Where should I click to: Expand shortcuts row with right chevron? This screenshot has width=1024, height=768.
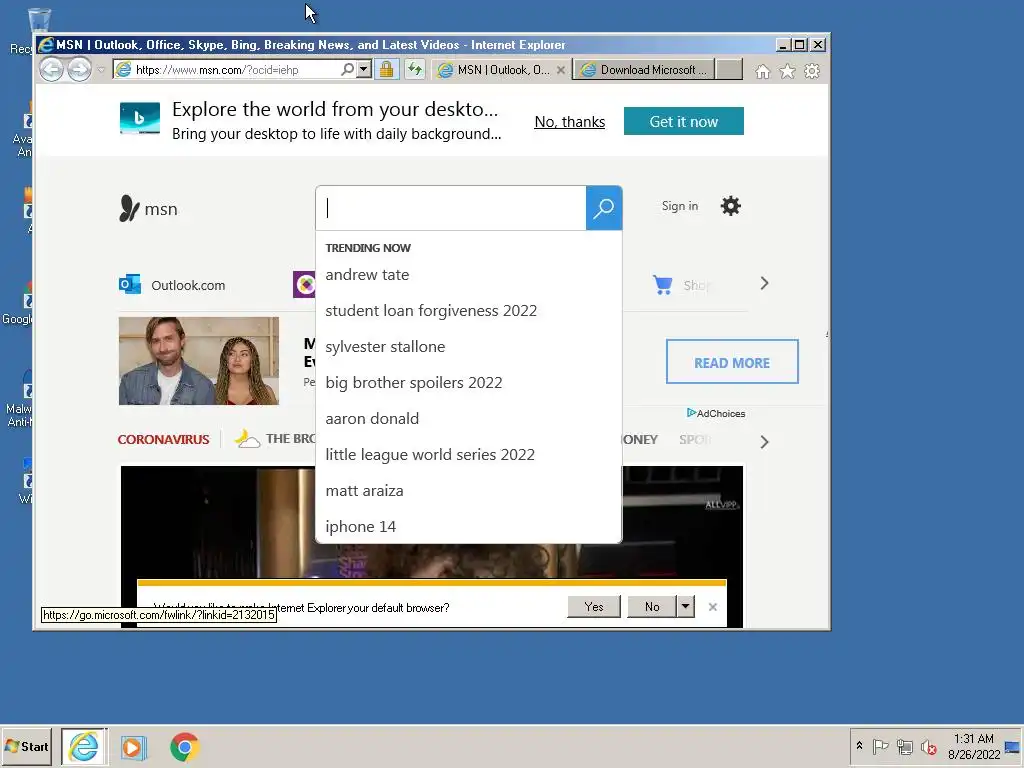(x=764, y=283)
